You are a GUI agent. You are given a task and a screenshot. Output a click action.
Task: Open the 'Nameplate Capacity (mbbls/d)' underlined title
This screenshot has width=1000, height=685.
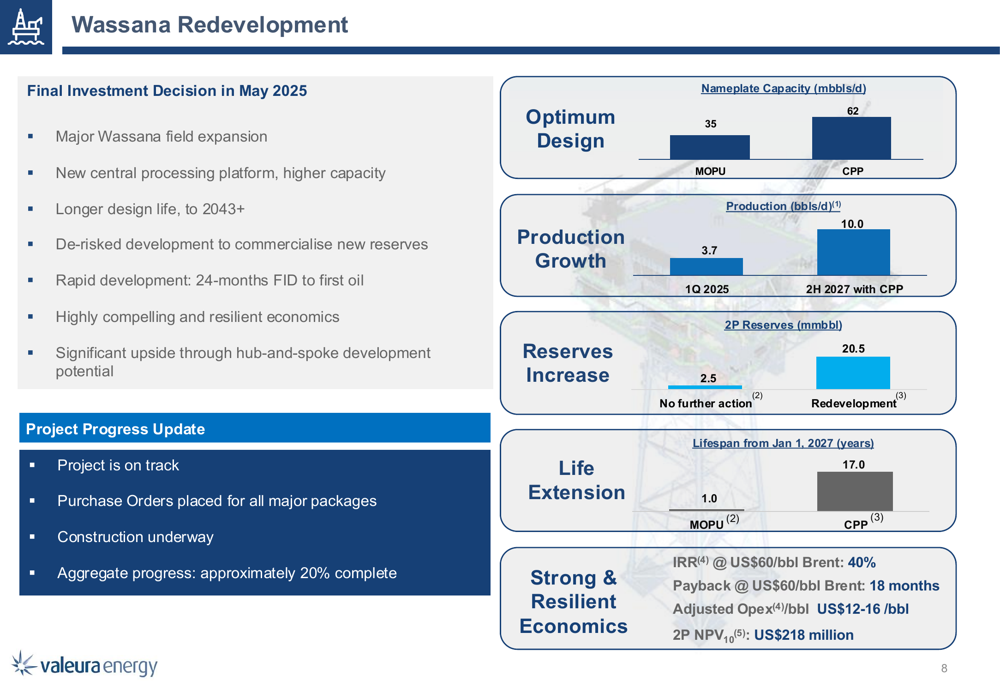tap(783, 88)
